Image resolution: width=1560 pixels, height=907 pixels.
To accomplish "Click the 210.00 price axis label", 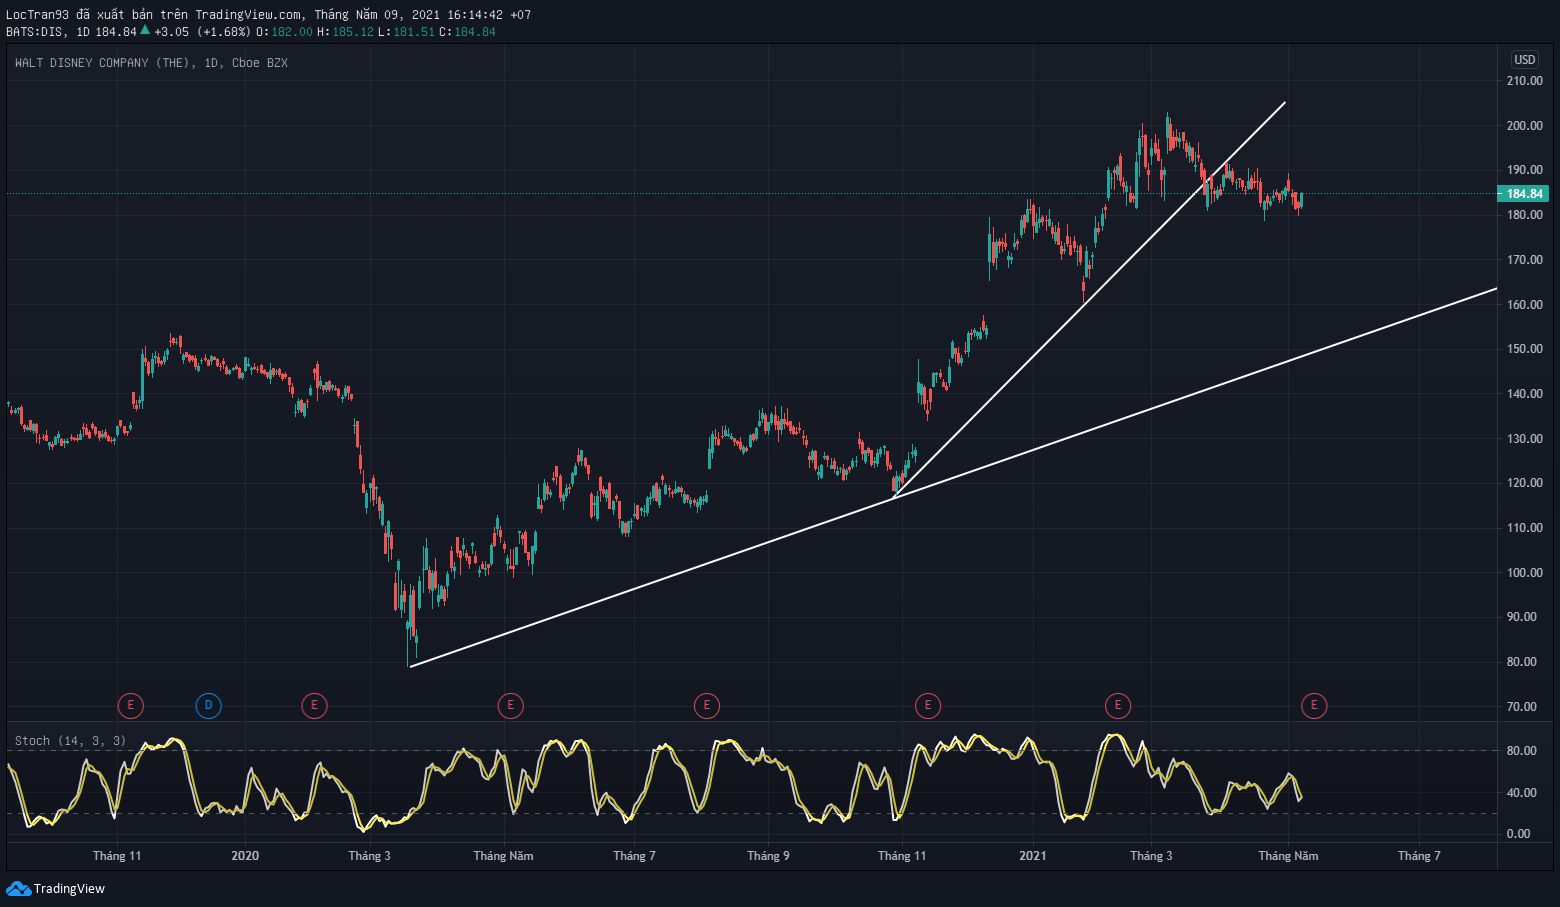I will pyautogui.click(x=1524, y=81).
